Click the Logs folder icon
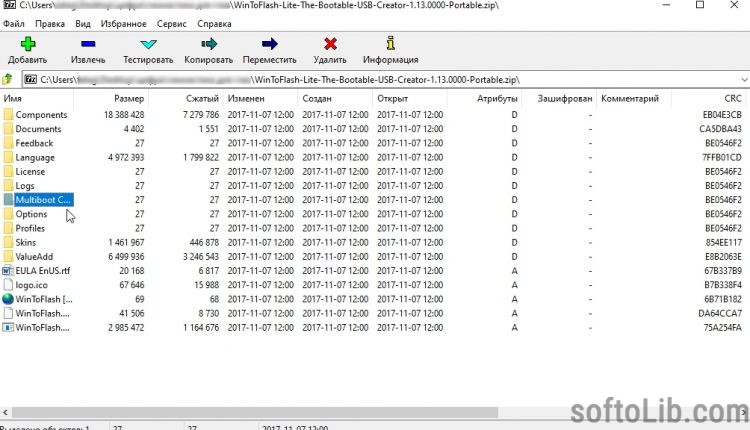 click(8, 186)
